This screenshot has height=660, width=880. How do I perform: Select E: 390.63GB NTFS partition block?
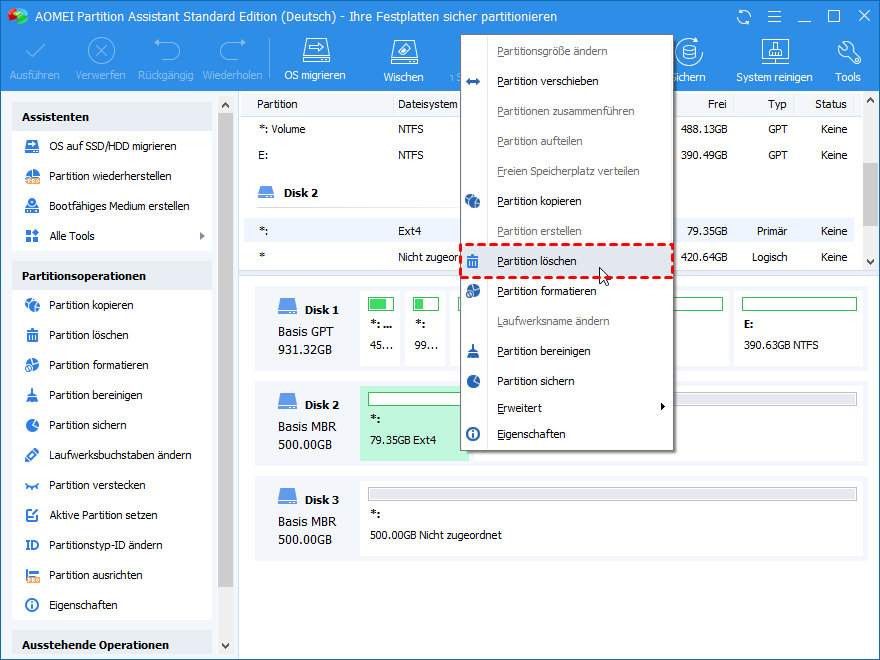[798, 328]
